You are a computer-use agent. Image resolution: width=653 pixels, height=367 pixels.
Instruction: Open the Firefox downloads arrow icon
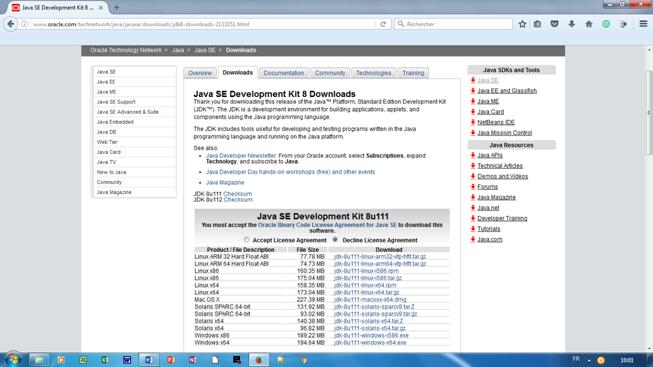click(571, 24)
